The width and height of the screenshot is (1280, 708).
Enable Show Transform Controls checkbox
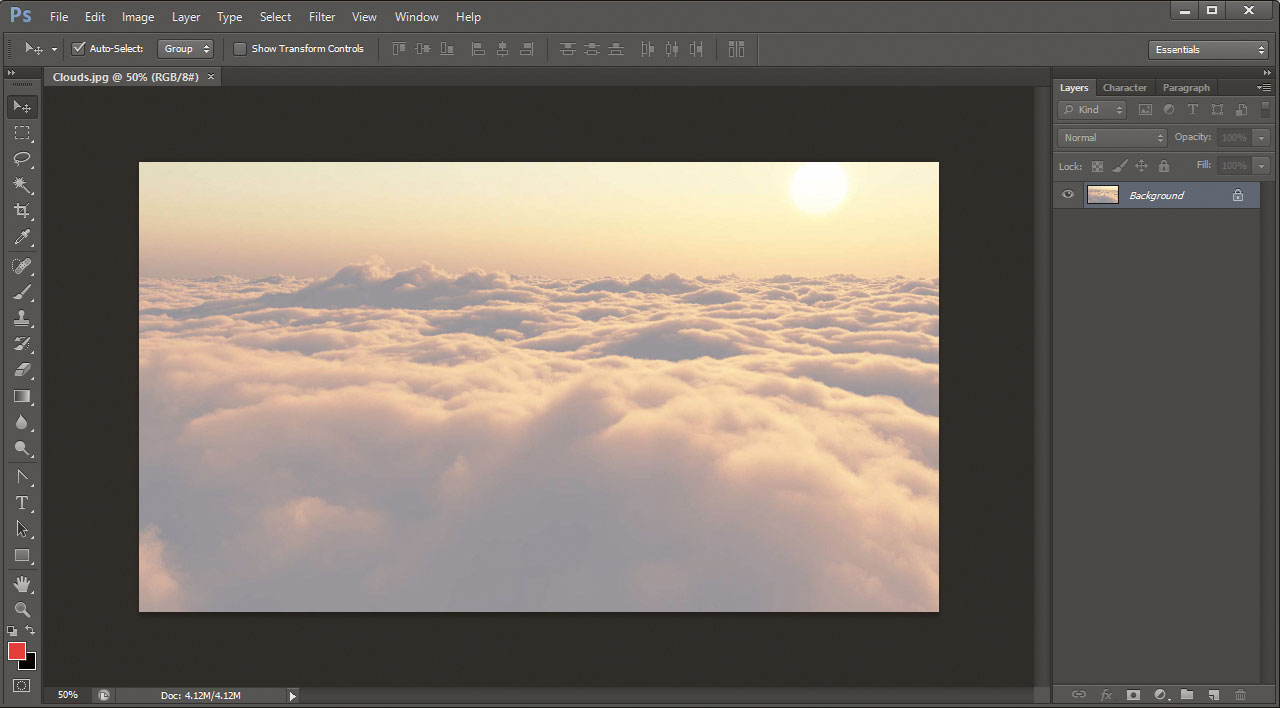(240, 49)
